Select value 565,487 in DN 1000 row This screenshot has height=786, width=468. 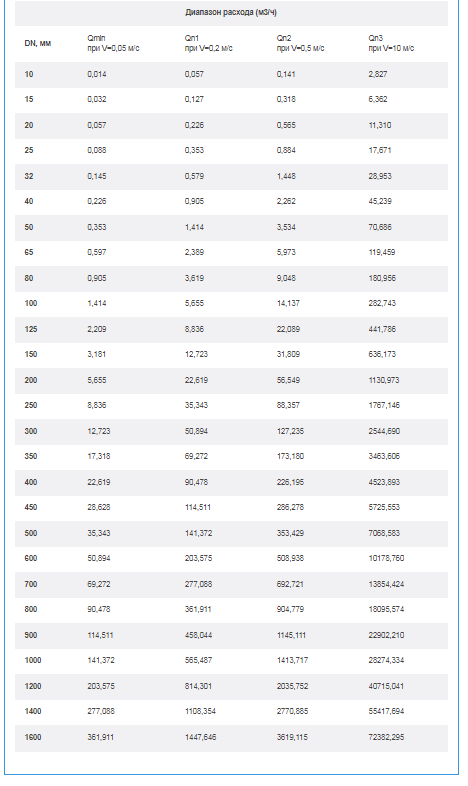coord(198,661)
